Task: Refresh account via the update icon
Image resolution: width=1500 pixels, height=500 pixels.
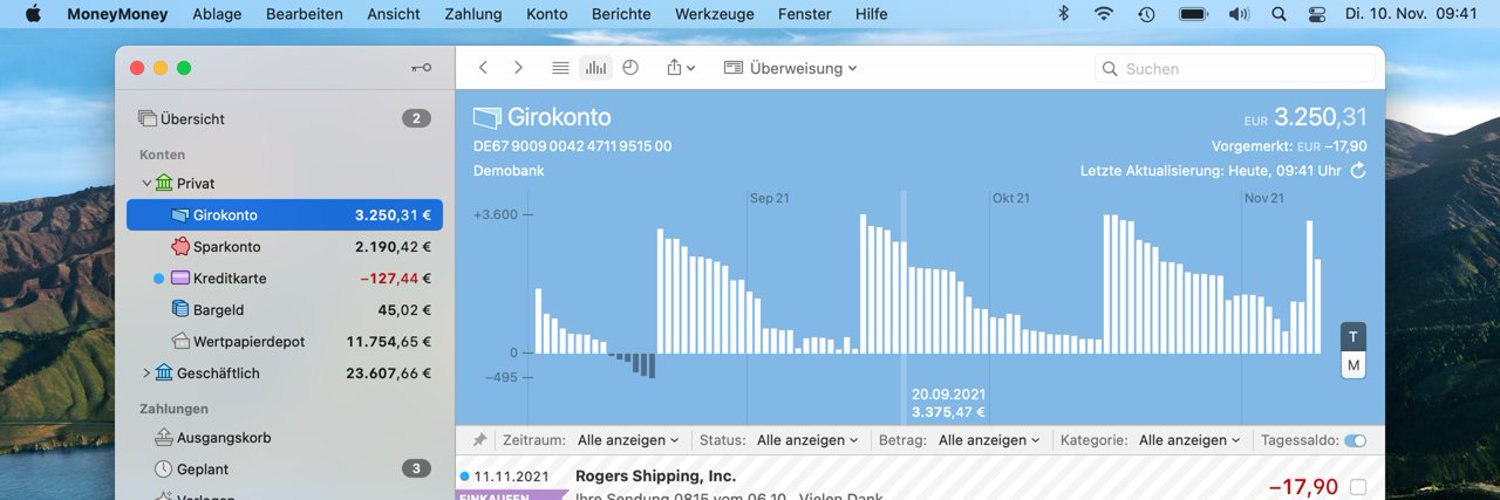Action: coord(1358,171)
